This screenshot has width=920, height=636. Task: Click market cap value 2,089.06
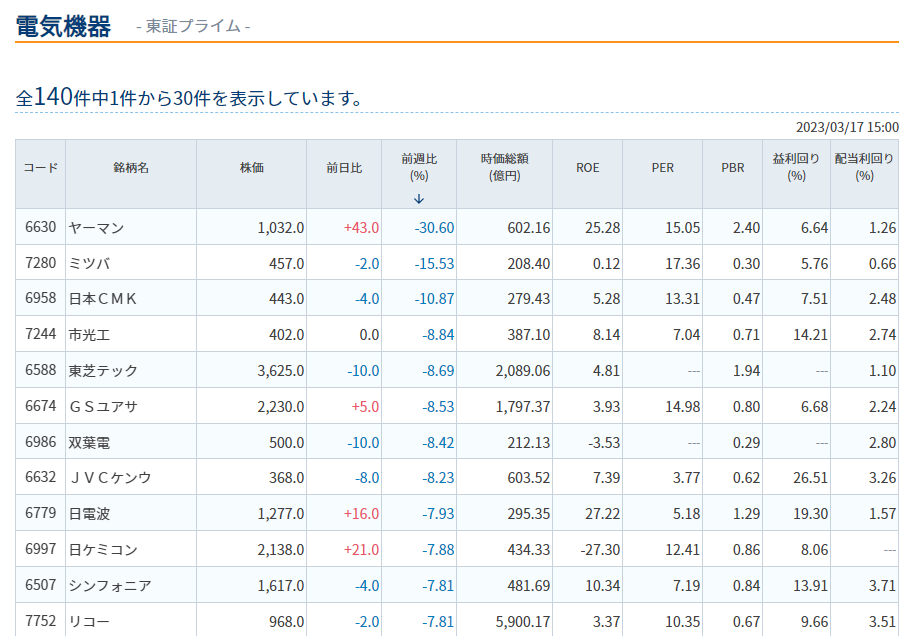523,371
